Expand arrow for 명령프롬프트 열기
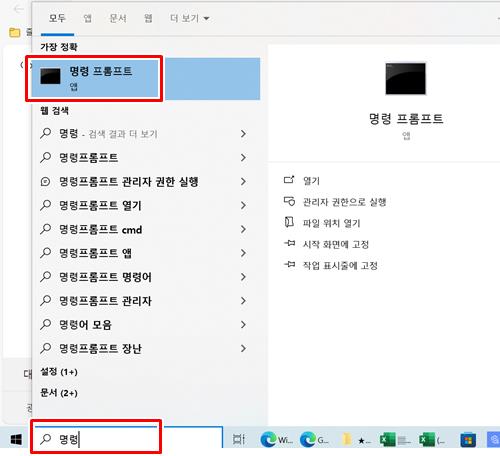The height and width of the screenshot is (456, 500). tap(243, 205)
